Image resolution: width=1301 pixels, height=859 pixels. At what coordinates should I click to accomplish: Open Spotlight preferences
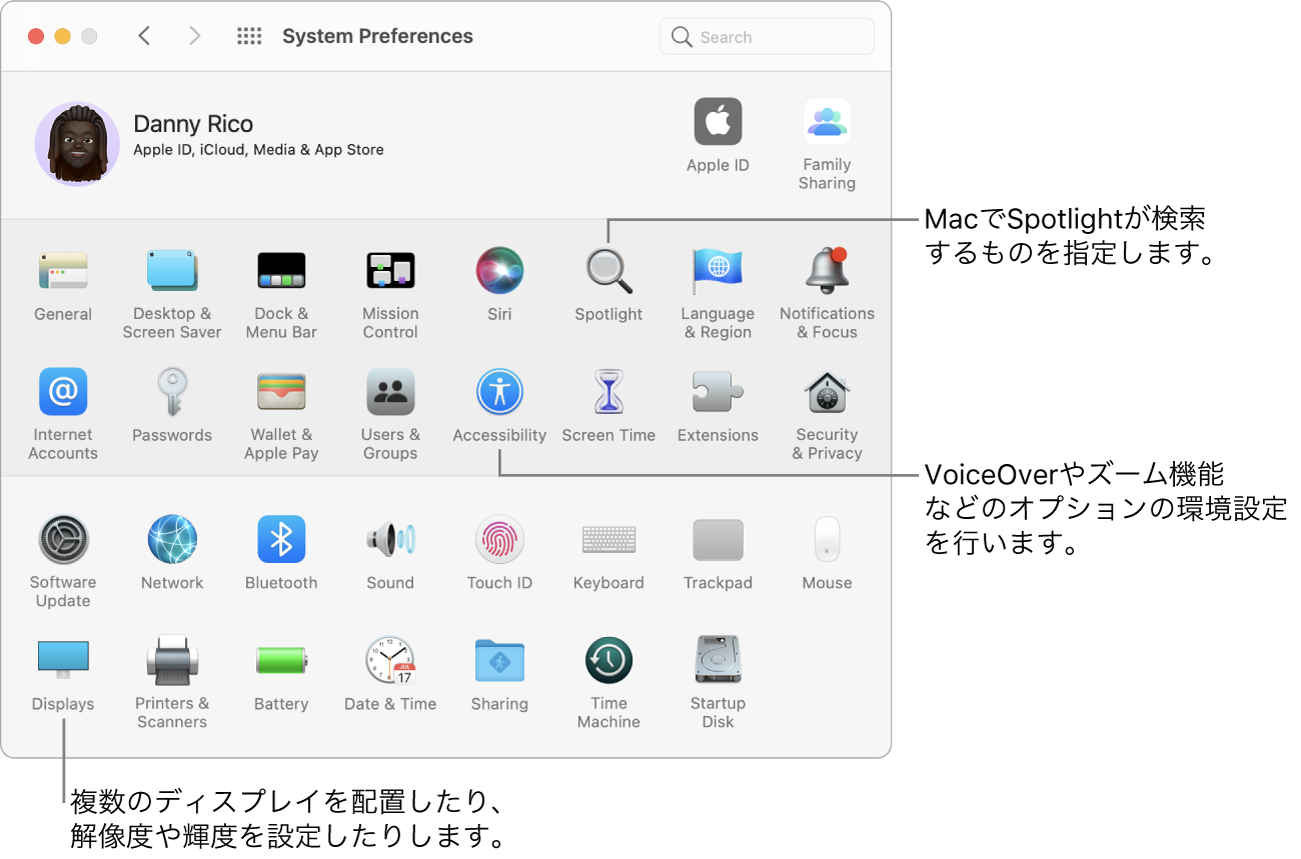point(608,270)
